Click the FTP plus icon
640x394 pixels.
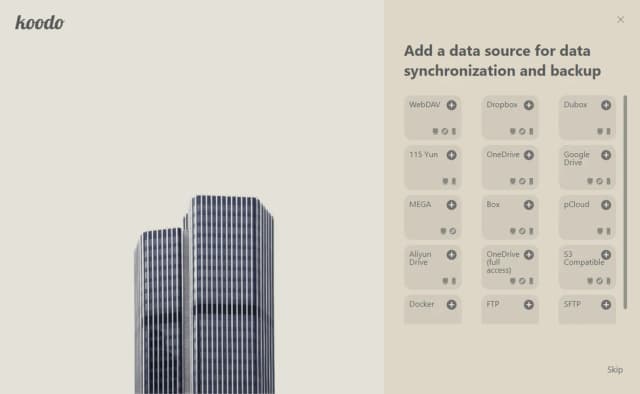529,305
